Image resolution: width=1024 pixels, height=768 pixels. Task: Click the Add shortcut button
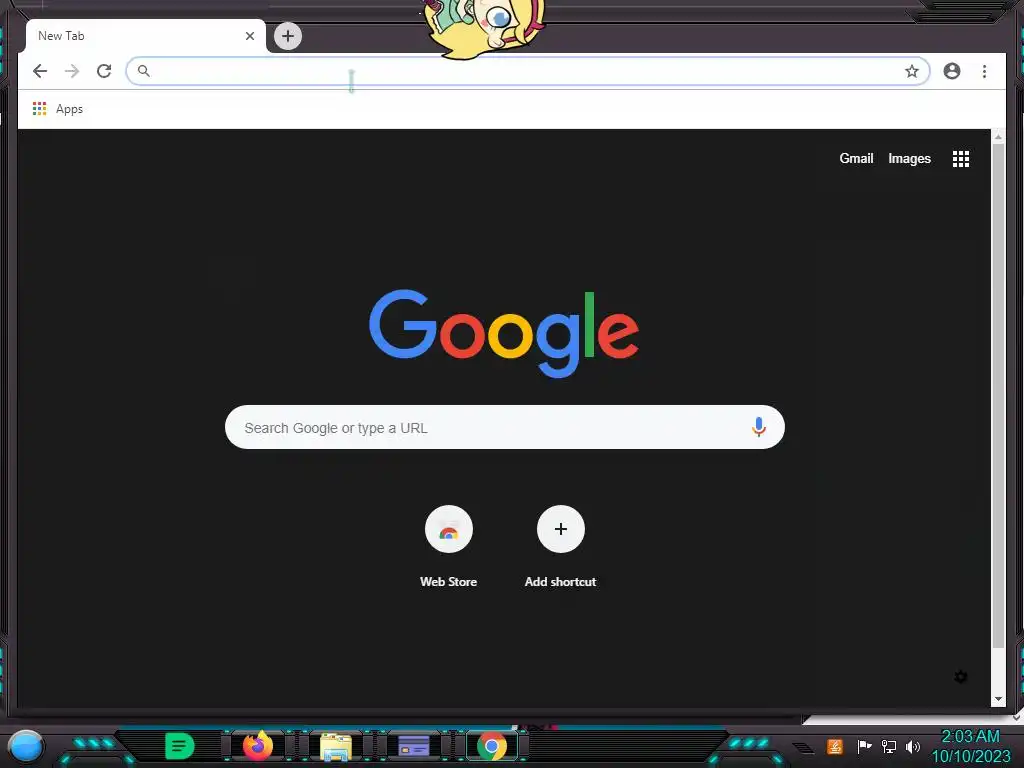pos(560,547)
